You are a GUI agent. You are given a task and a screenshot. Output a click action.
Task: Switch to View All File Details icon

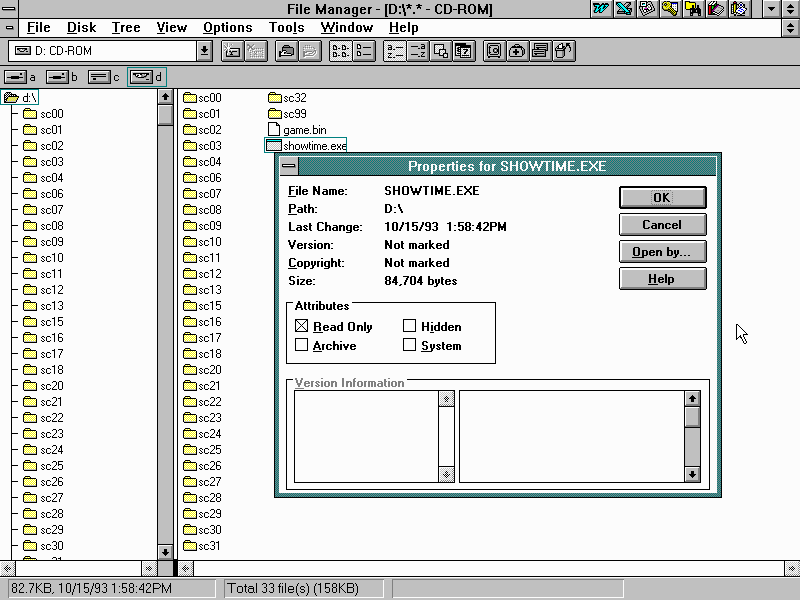(x=364, y=51)
